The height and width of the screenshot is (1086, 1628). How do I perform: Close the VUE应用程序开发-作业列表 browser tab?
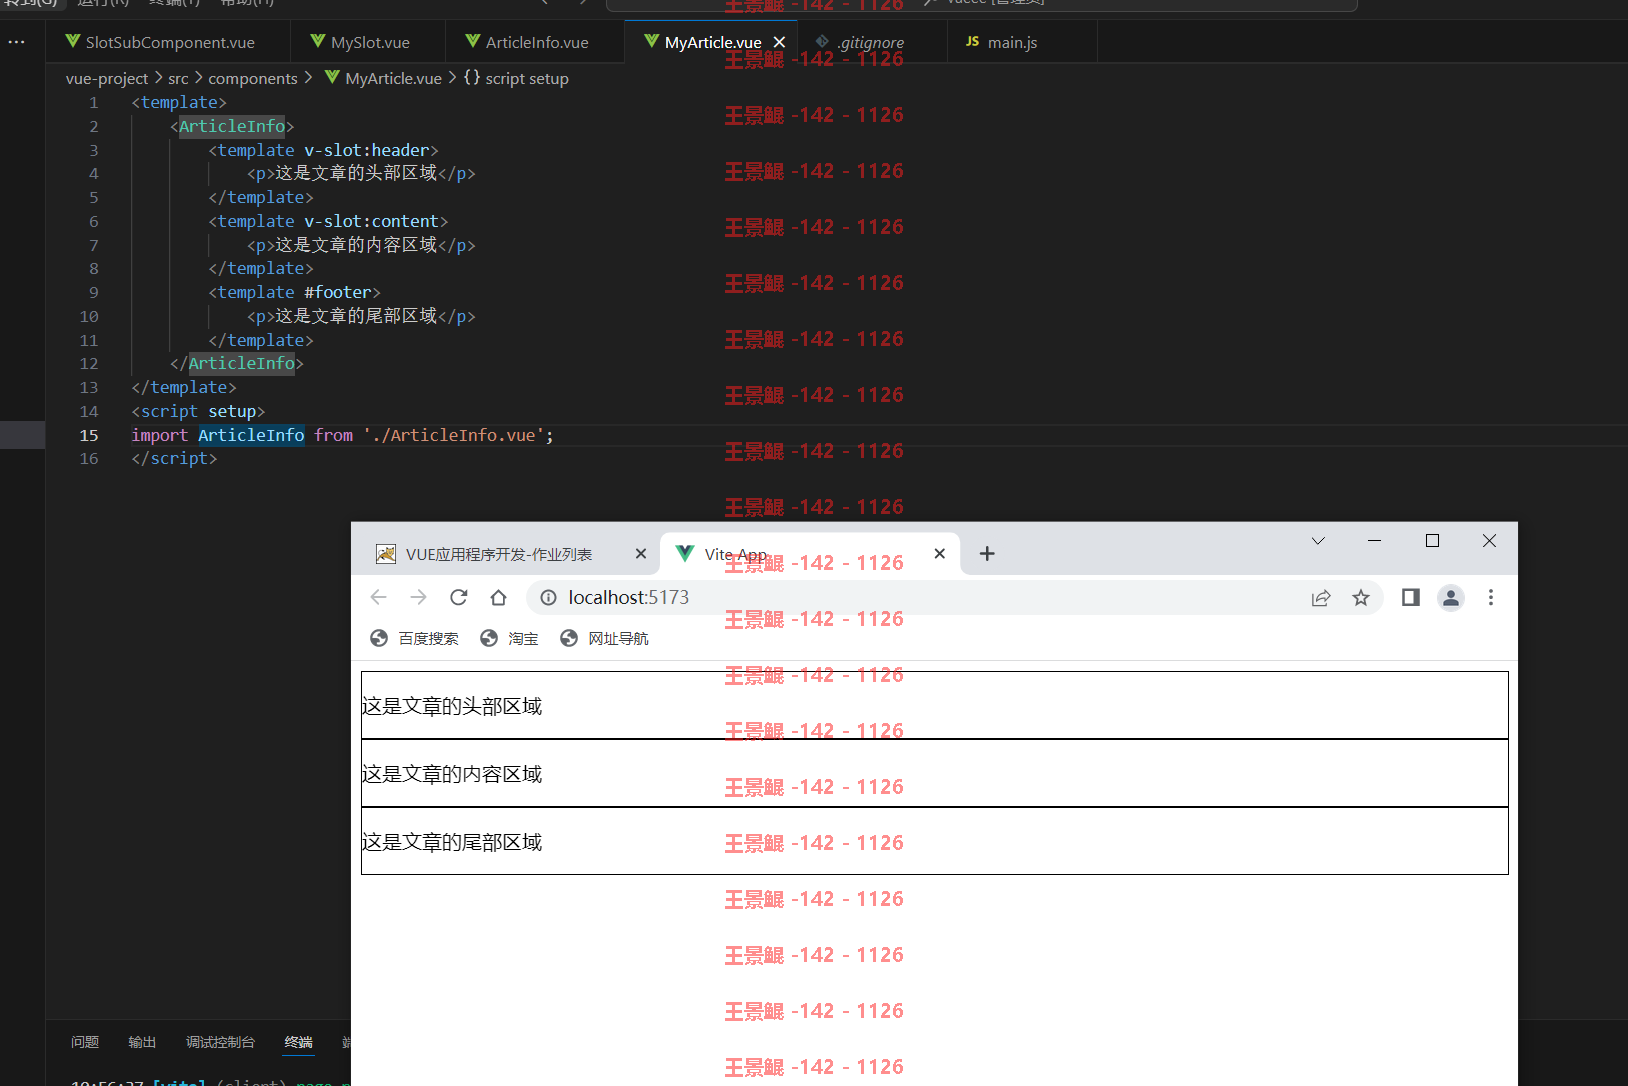click(641, 554)
